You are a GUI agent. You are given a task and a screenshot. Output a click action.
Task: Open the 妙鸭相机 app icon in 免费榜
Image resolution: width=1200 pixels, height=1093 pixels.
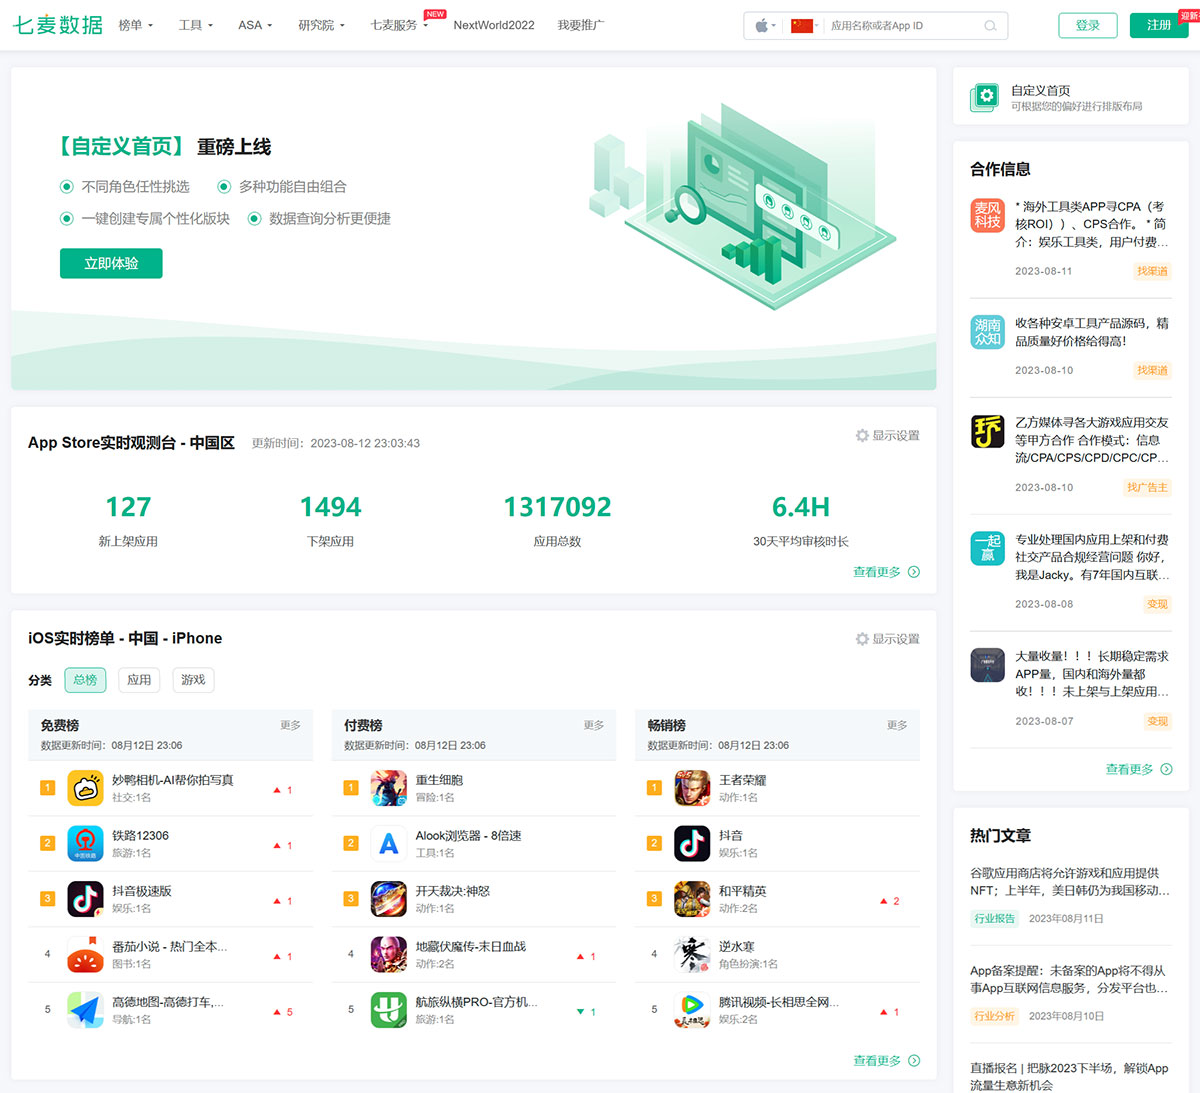pos(86,788)
